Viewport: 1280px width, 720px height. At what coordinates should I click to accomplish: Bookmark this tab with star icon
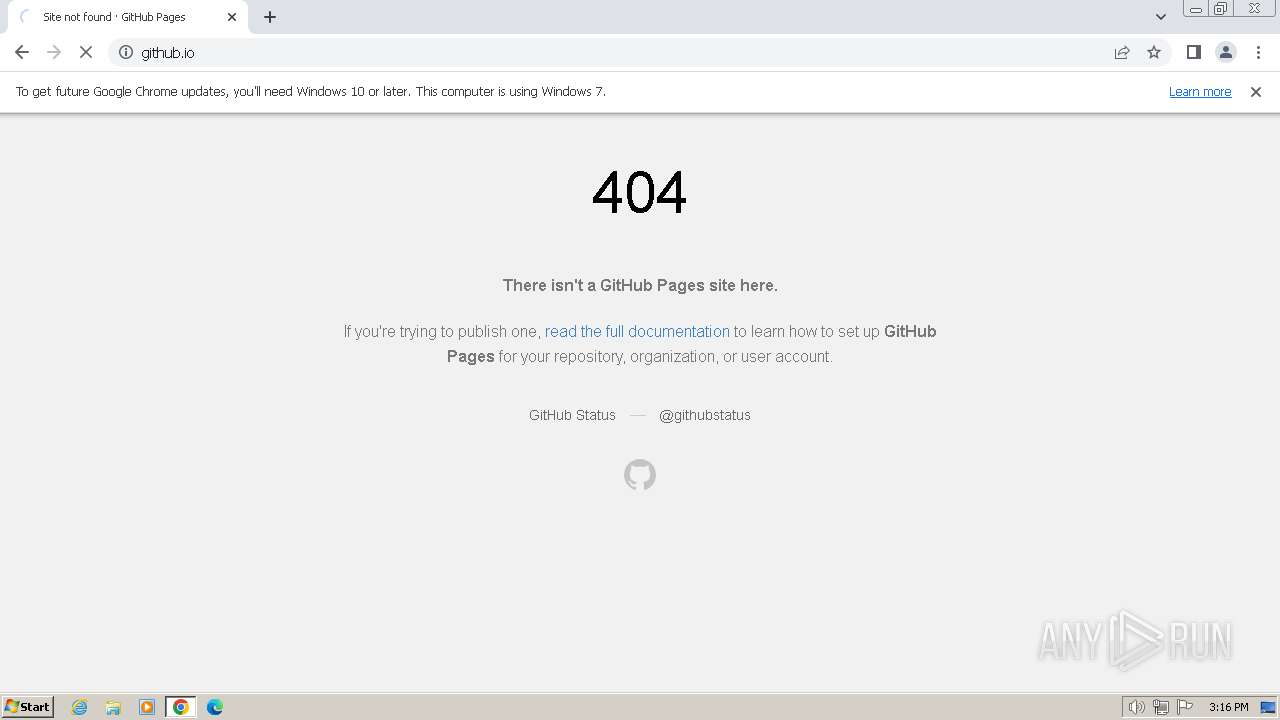tap(1154, 52)
